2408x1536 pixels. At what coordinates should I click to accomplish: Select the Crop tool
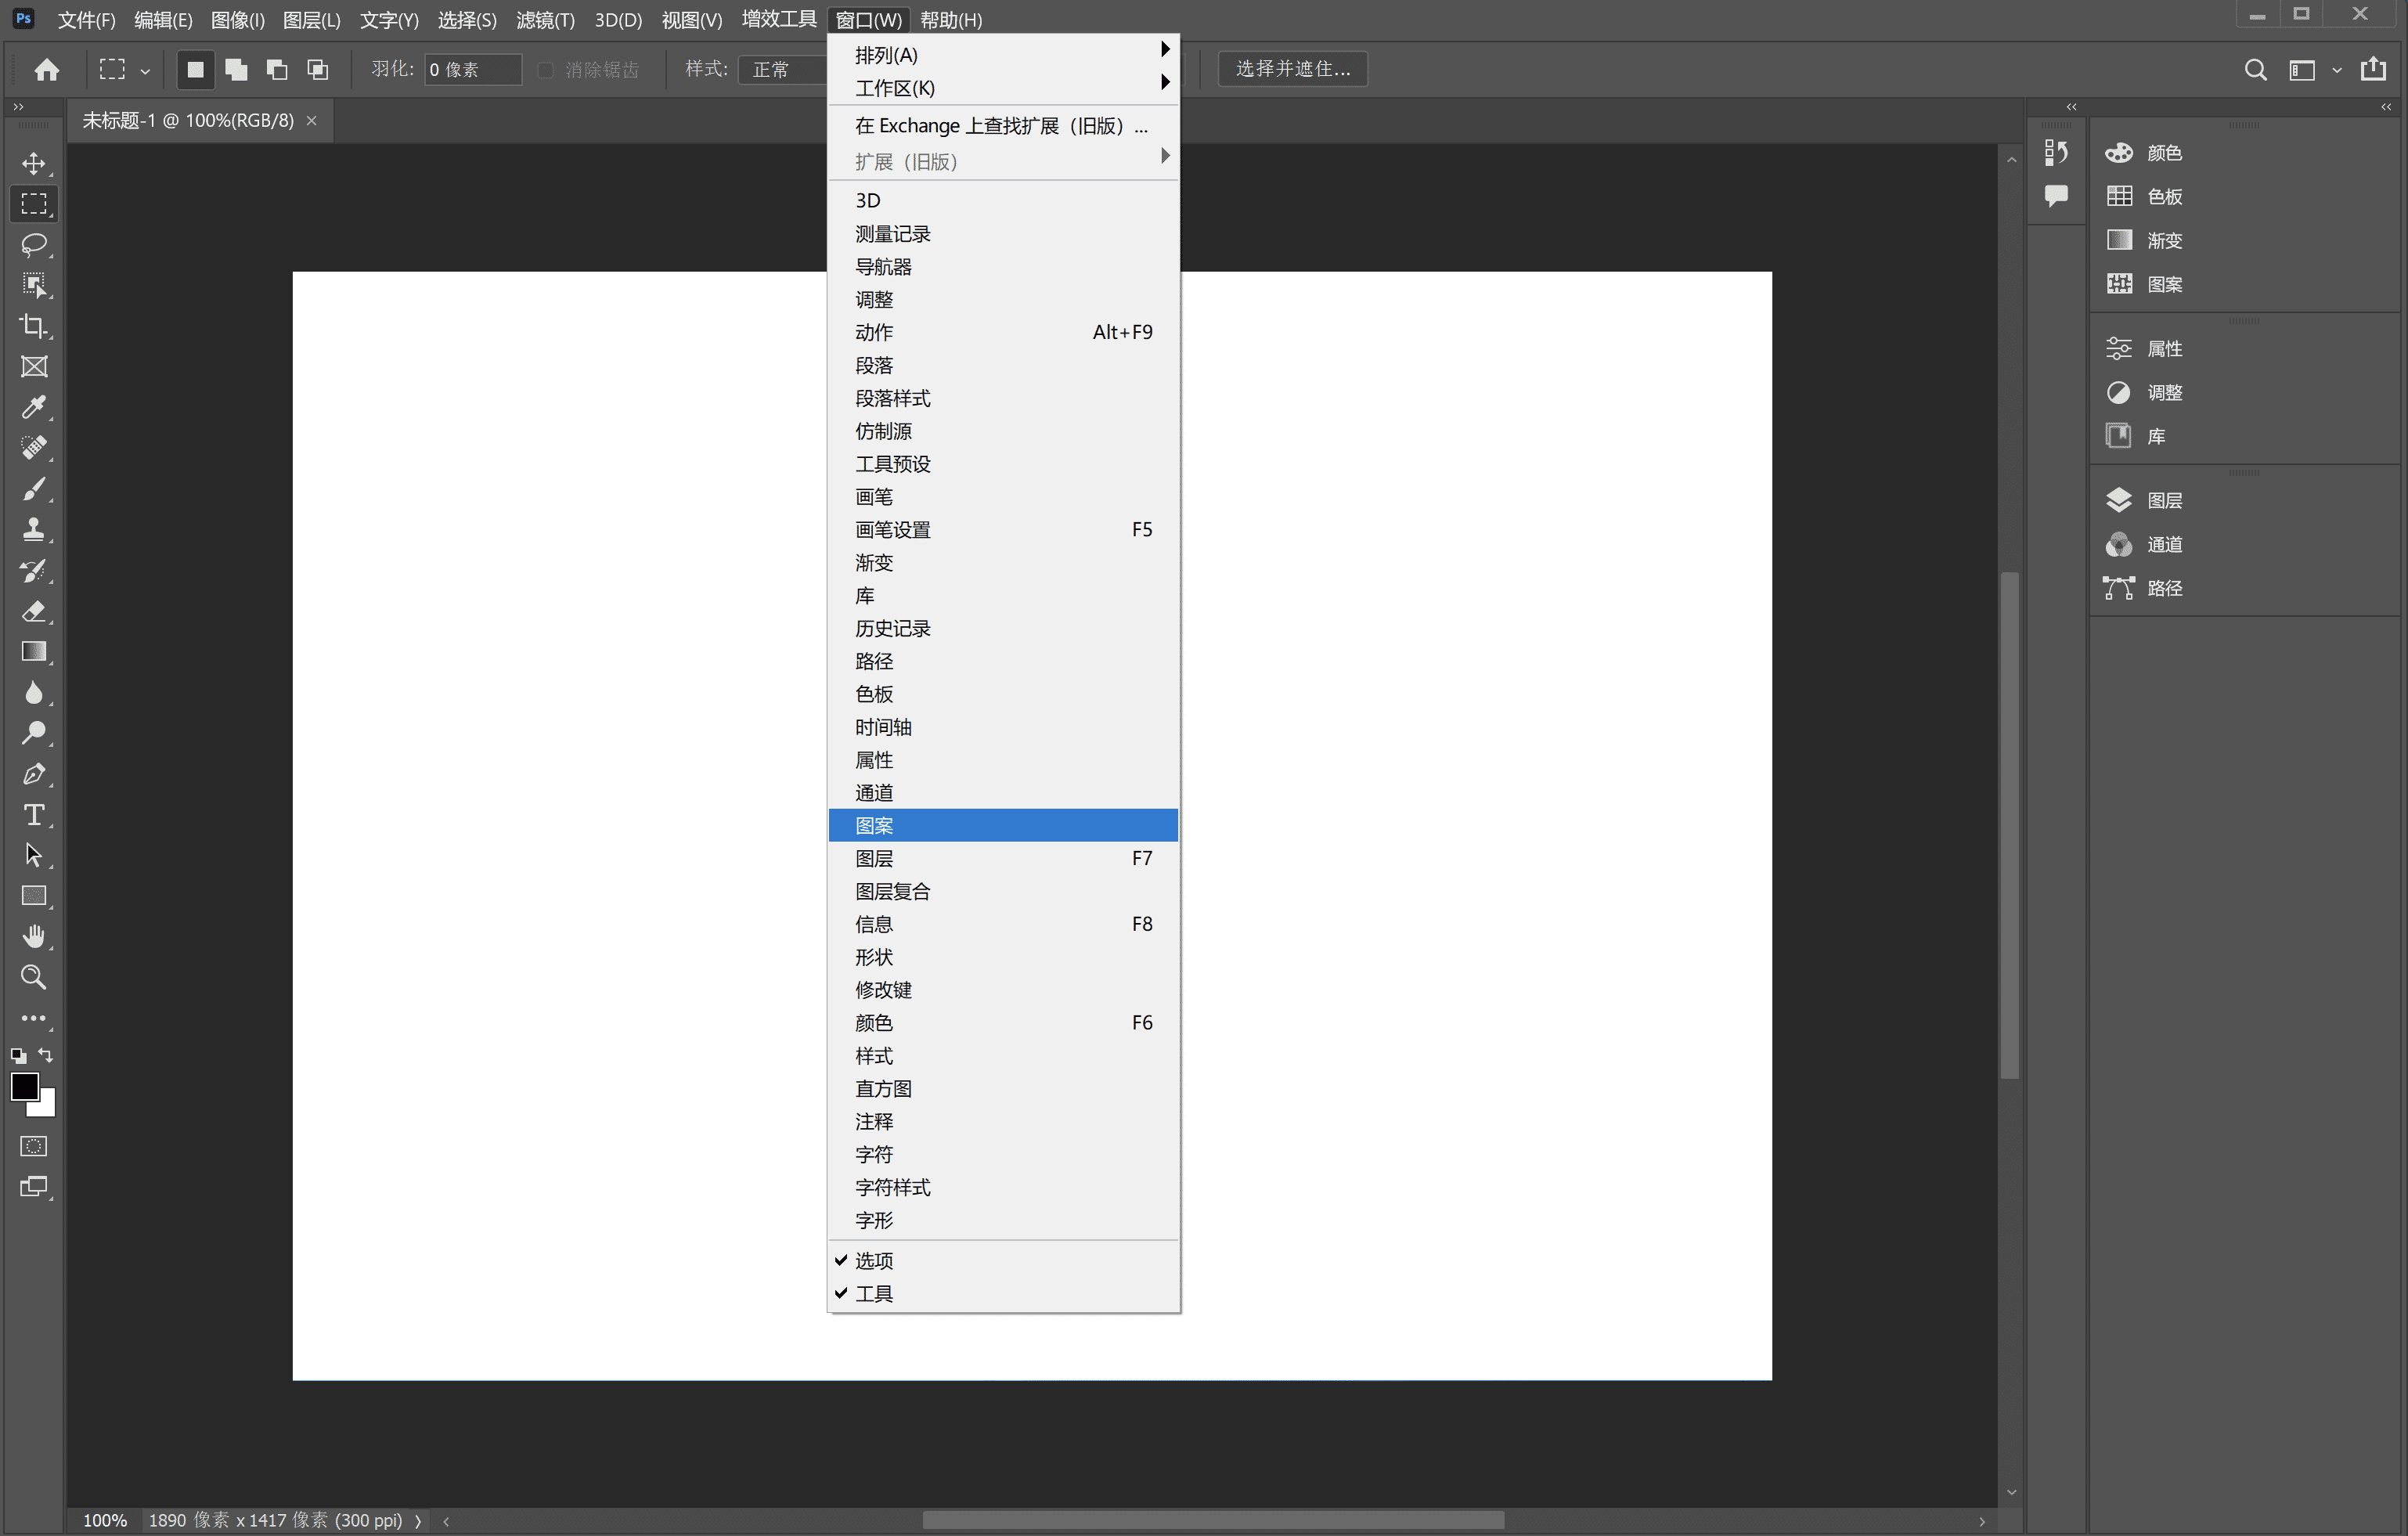34,326
